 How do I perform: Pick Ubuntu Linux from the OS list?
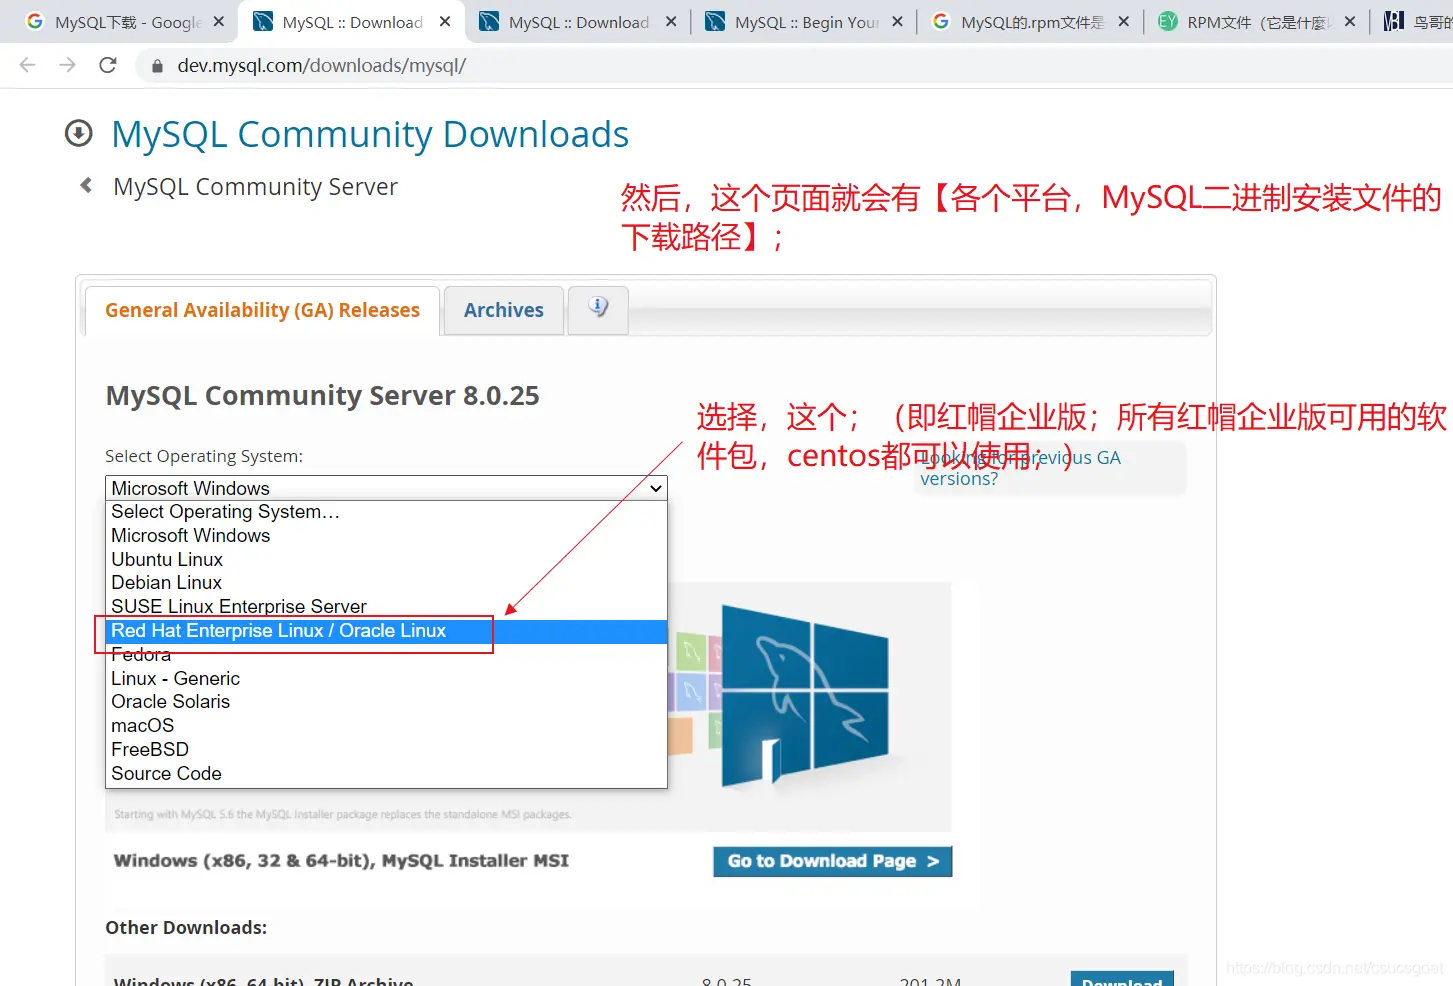pyautogui.click(x=386, y=560)
